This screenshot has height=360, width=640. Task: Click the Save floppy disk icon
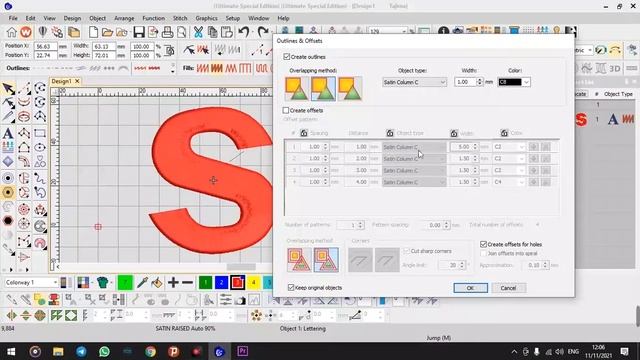tap(139, 32)
